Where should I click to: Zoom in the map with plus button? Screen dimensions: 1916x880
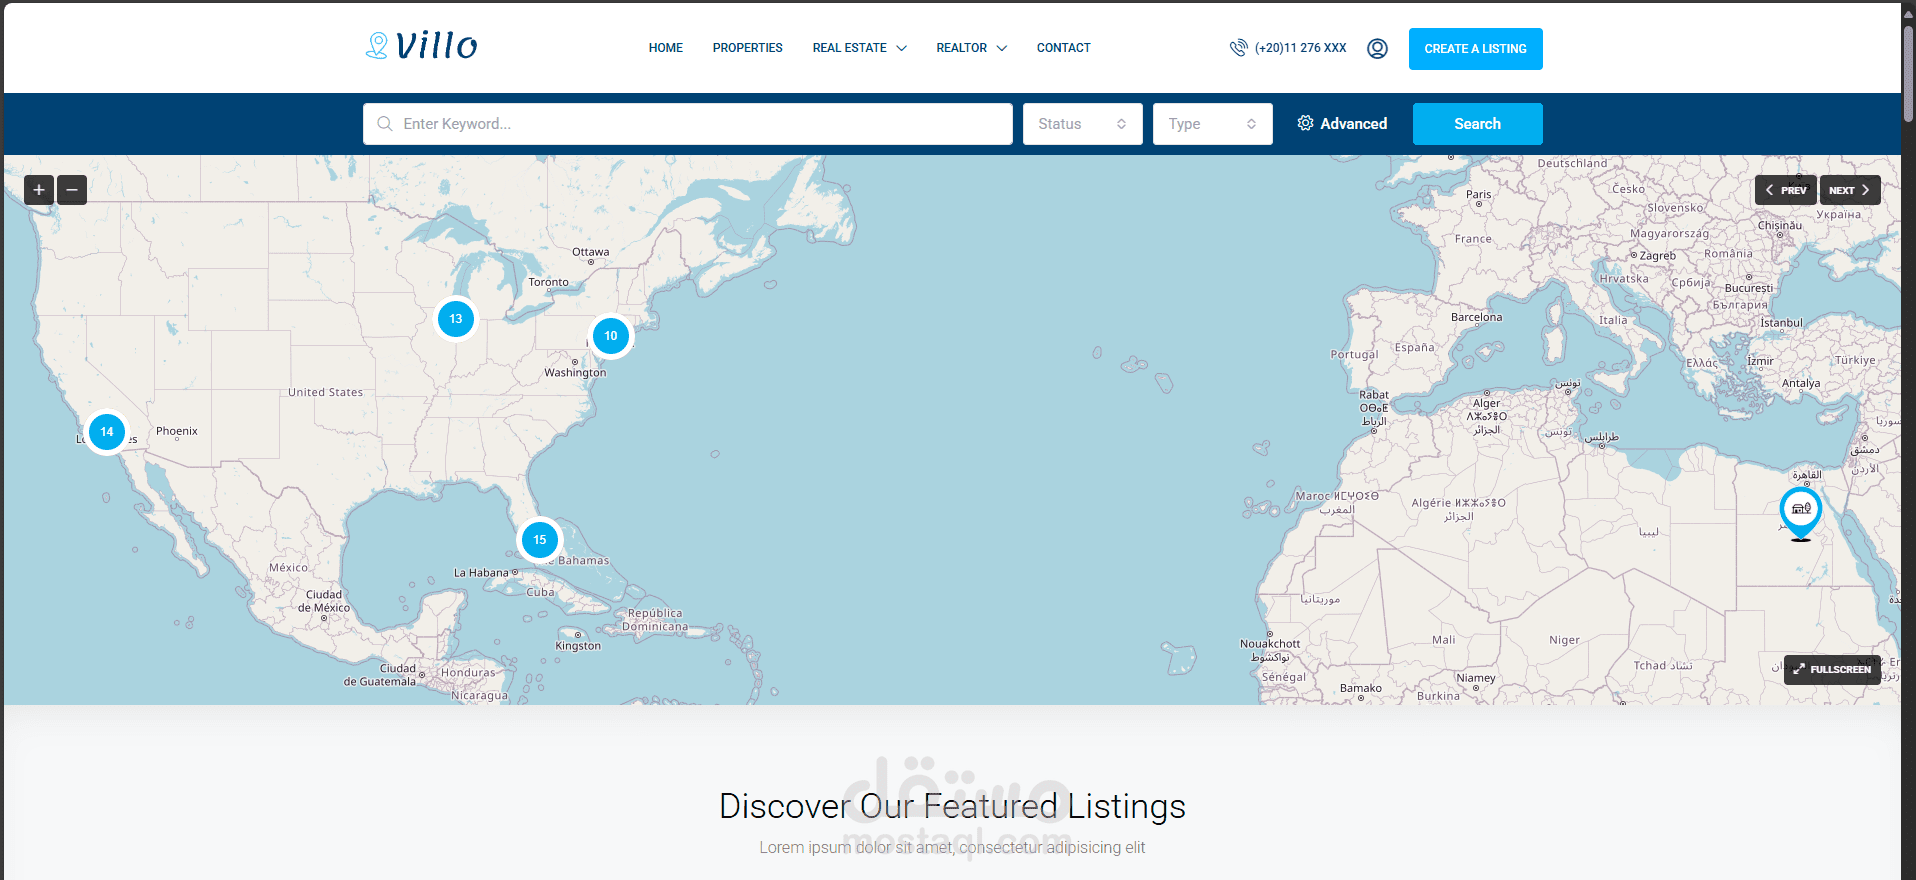[x=39, y=190]
